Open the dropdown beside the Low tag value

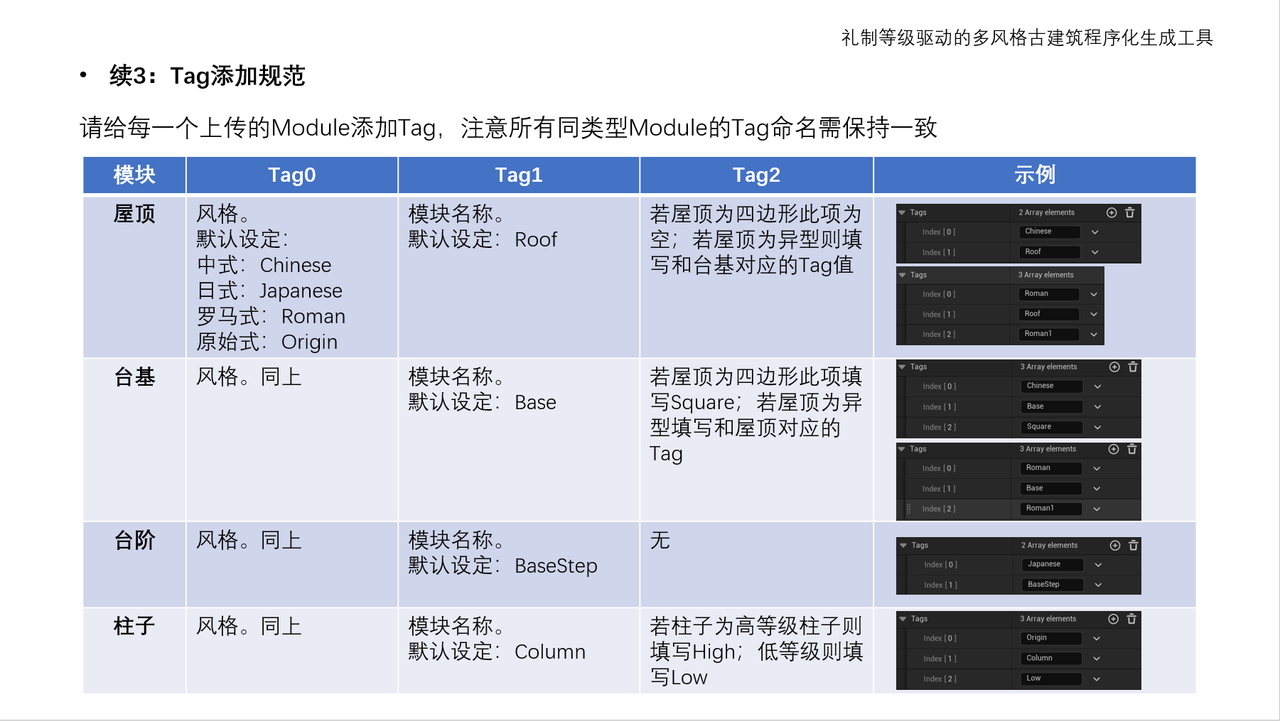[1096, 678]
